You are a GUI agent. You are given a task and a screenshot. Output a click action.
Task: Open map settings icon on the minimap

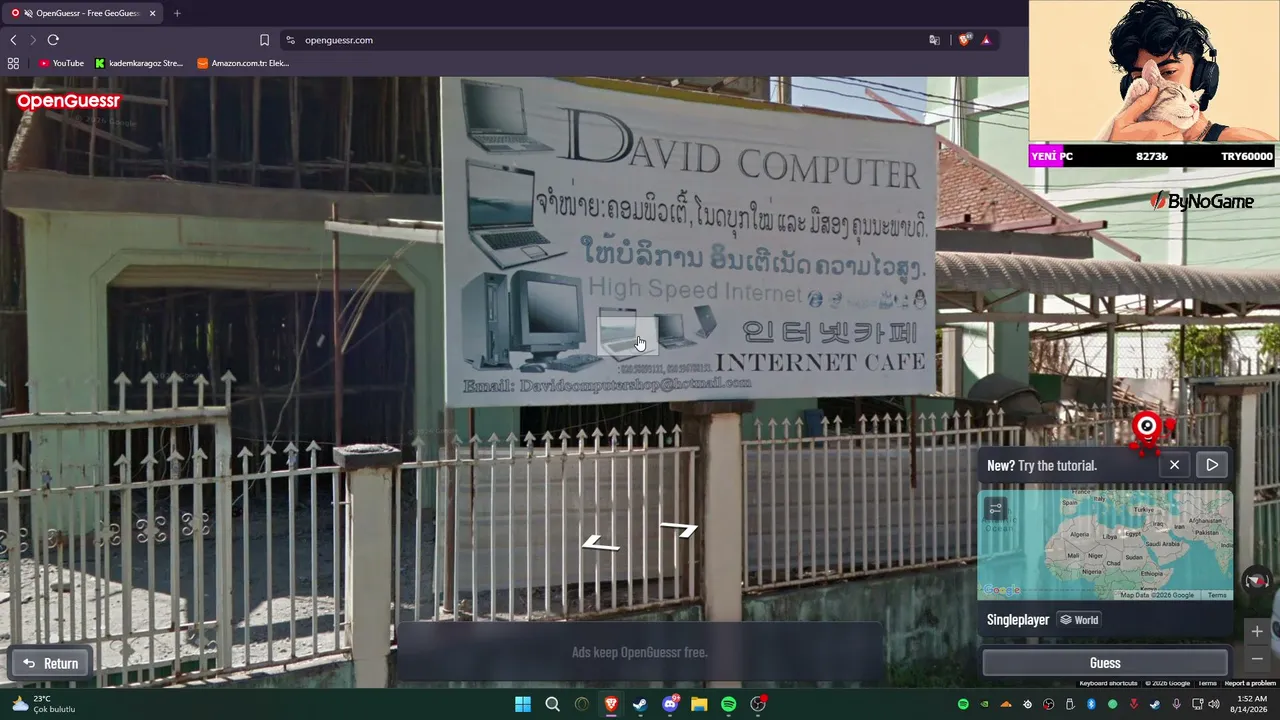(995, 509)
